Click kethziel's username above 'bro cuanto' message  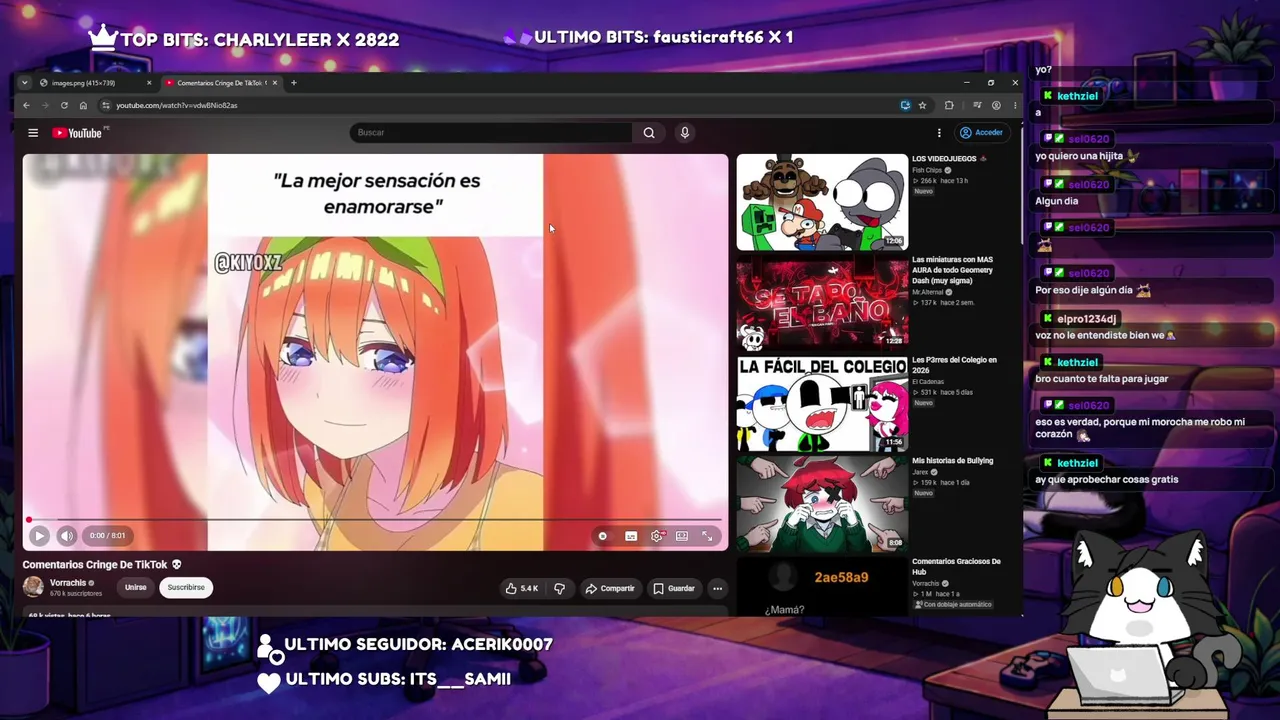1078,362
